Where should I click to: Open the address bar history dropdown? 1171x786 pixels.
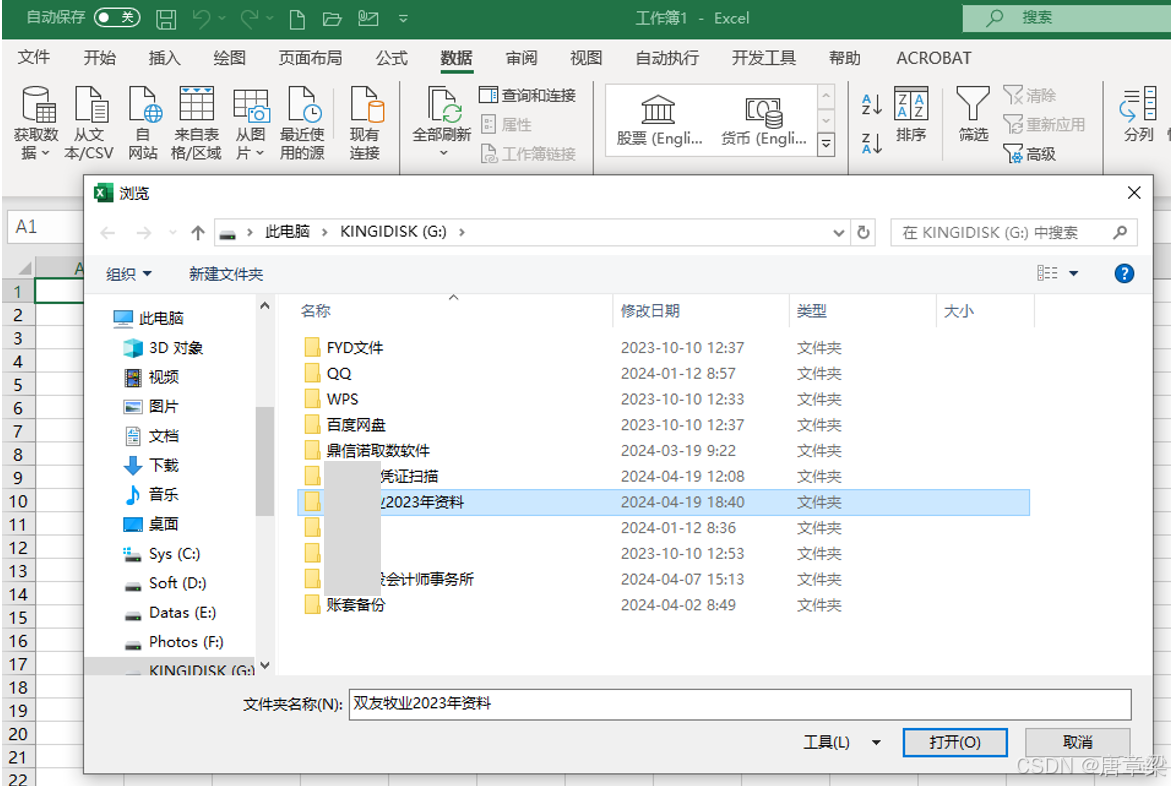click(839, 232)
